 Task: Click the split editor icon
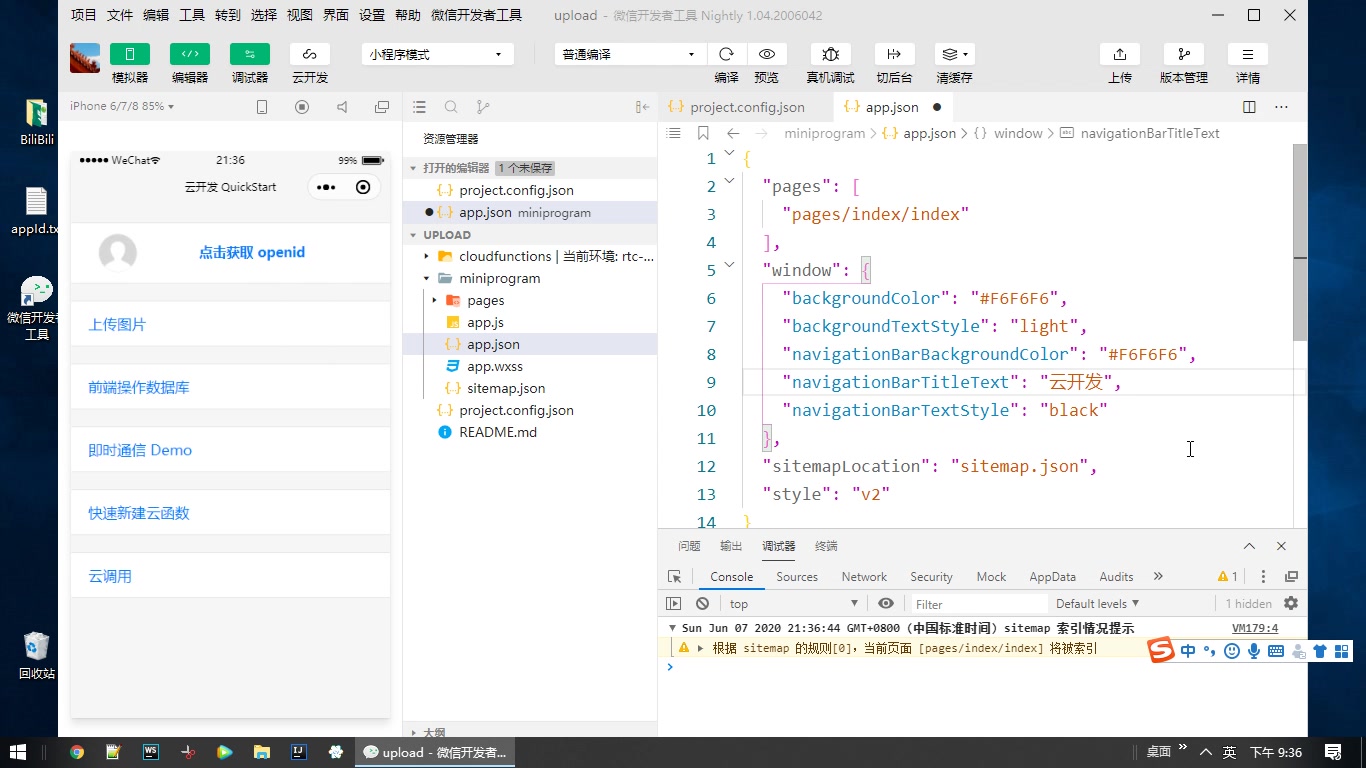click(1249, 107)
